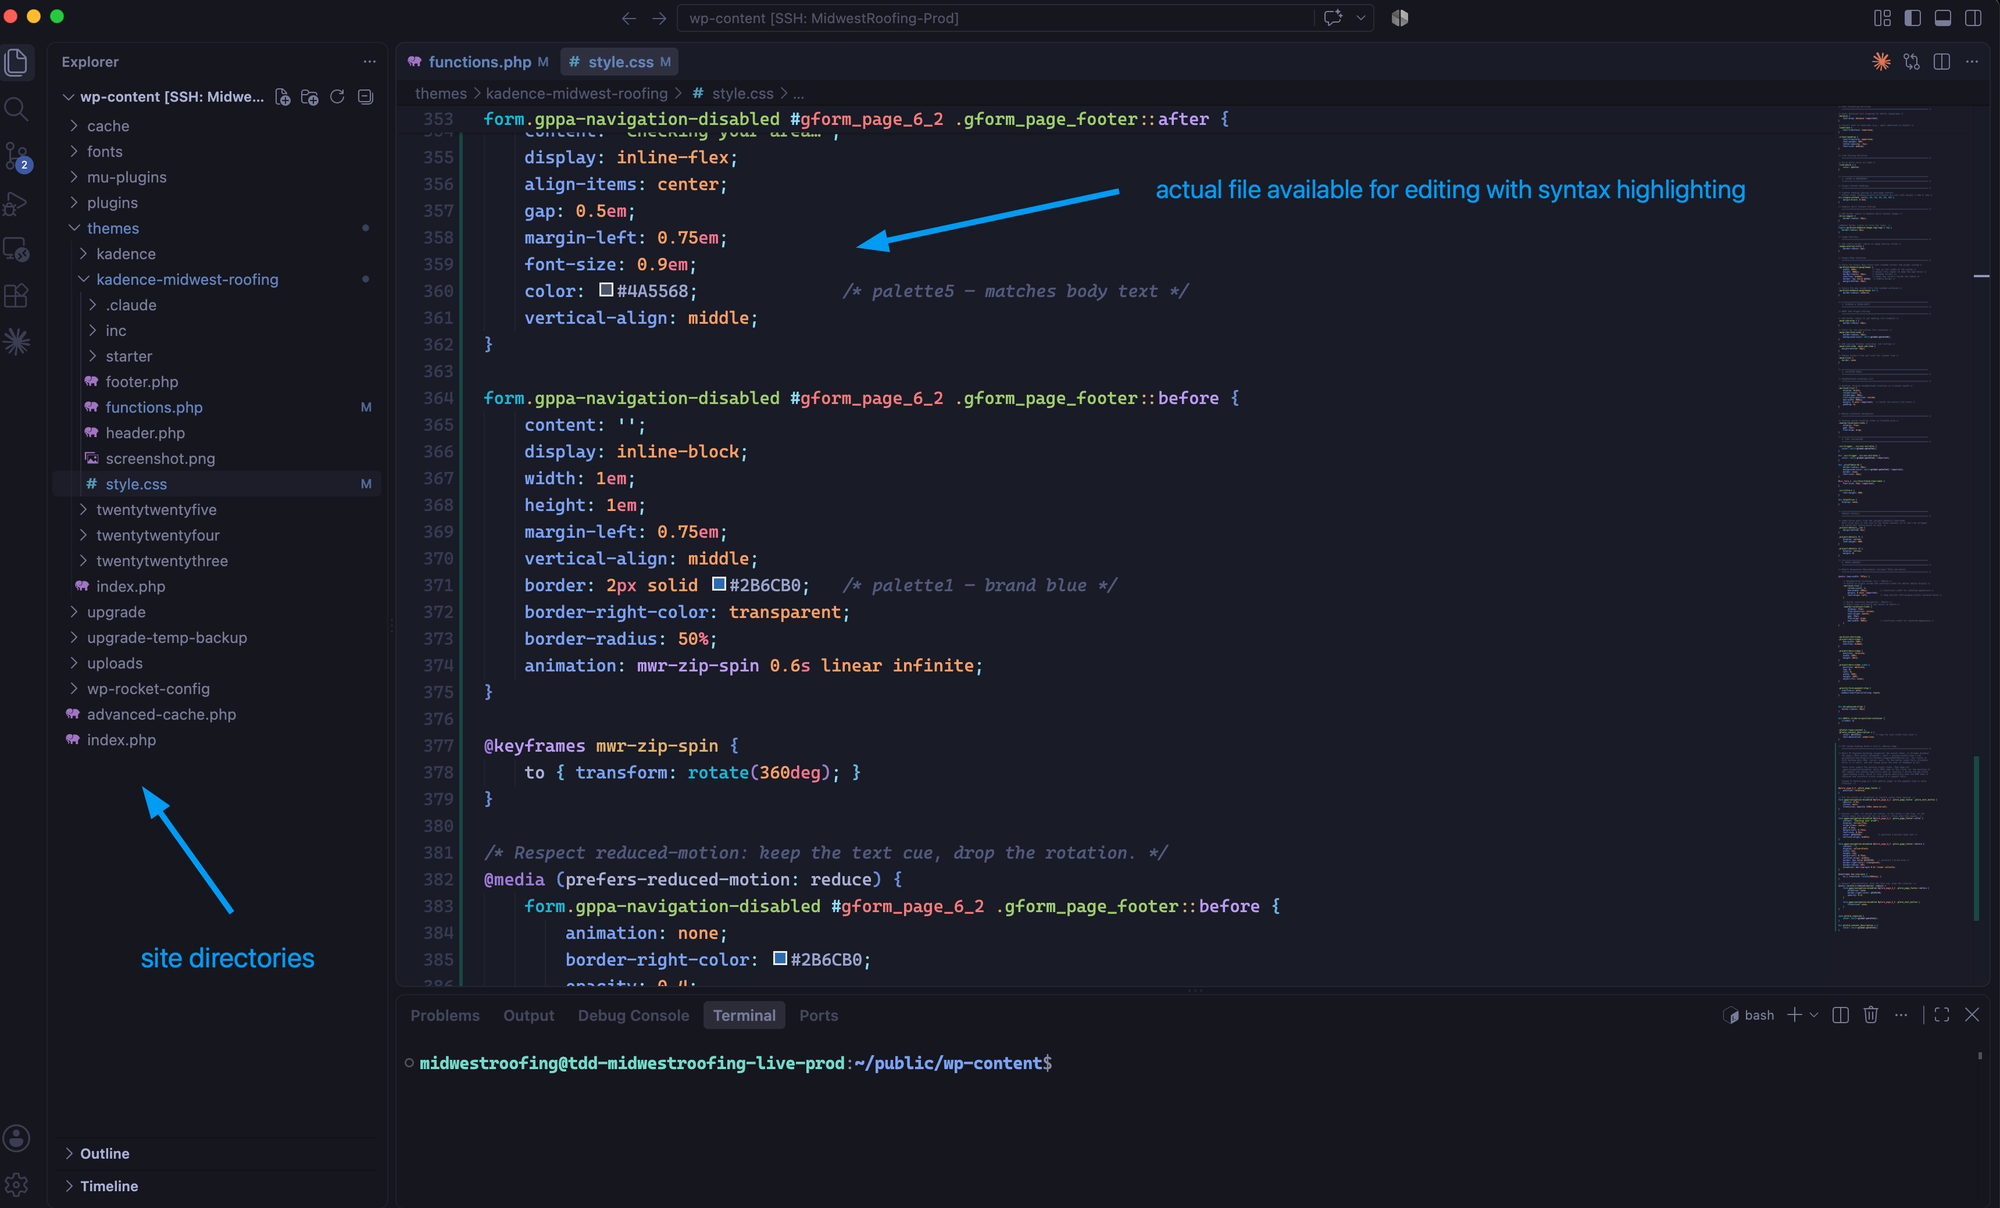Switch to the functions.php editor tab

coord(478,62)
